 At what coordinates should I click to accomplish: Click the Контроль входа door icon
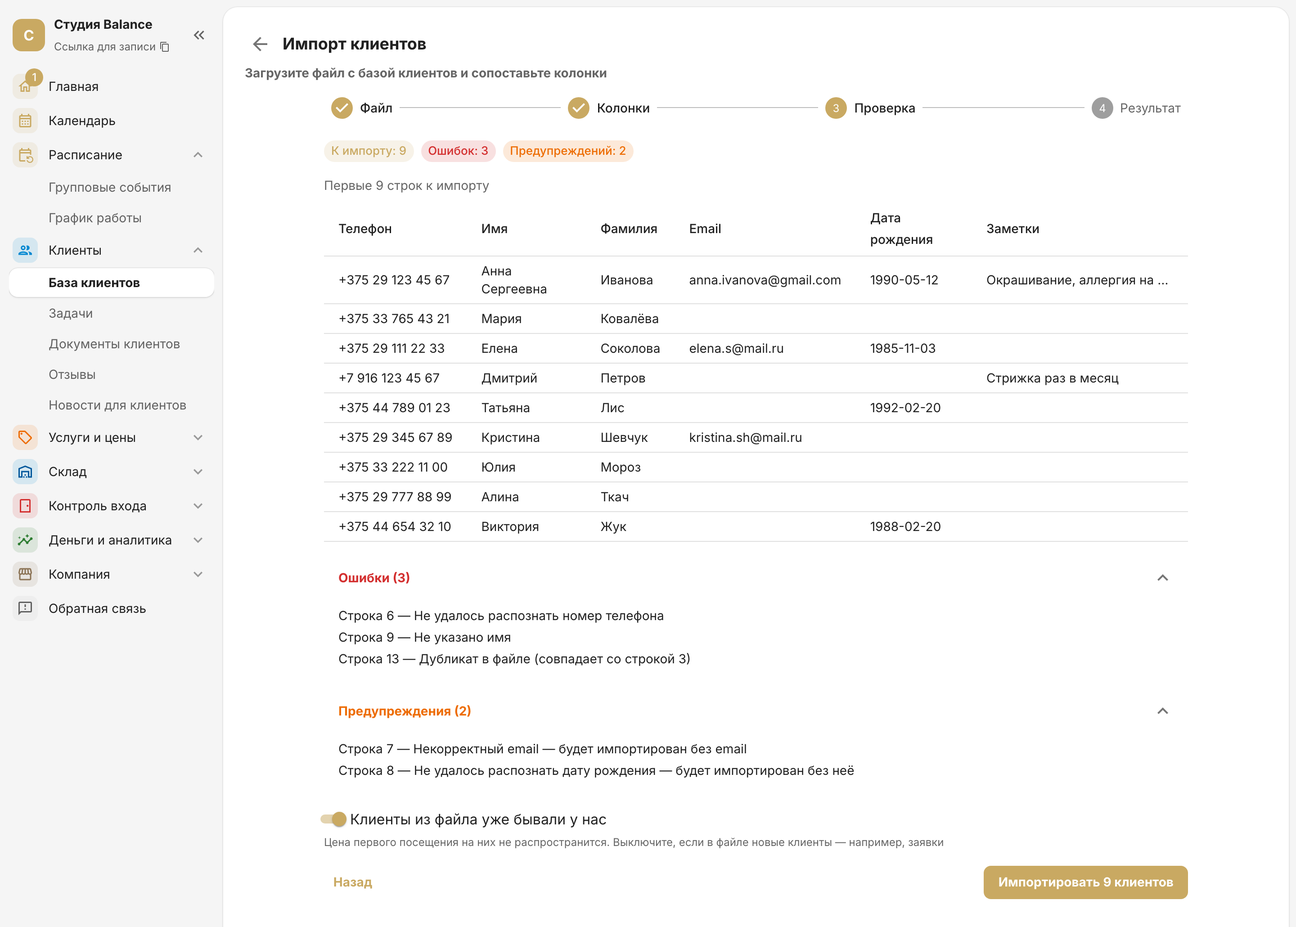[26, 506]
